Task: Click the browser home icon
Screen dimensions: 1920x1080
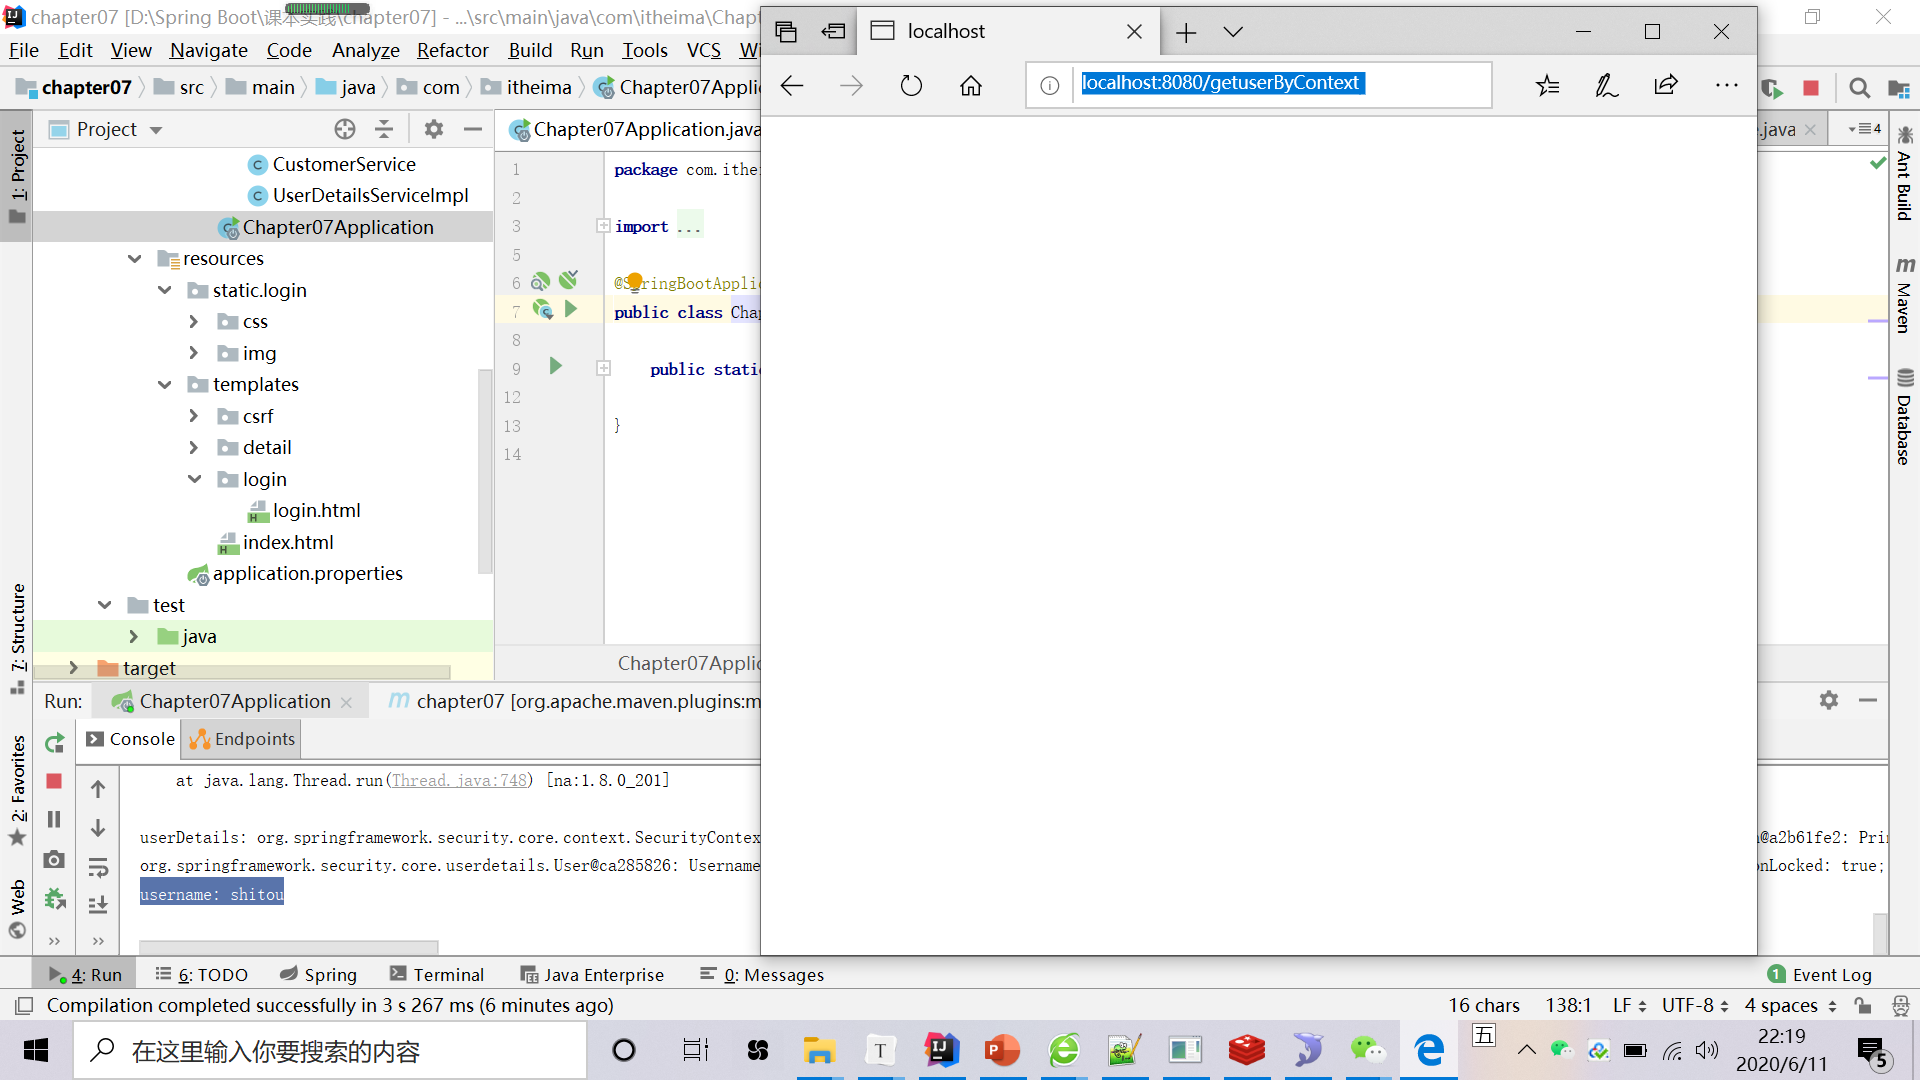Action: tap(970, 86)
